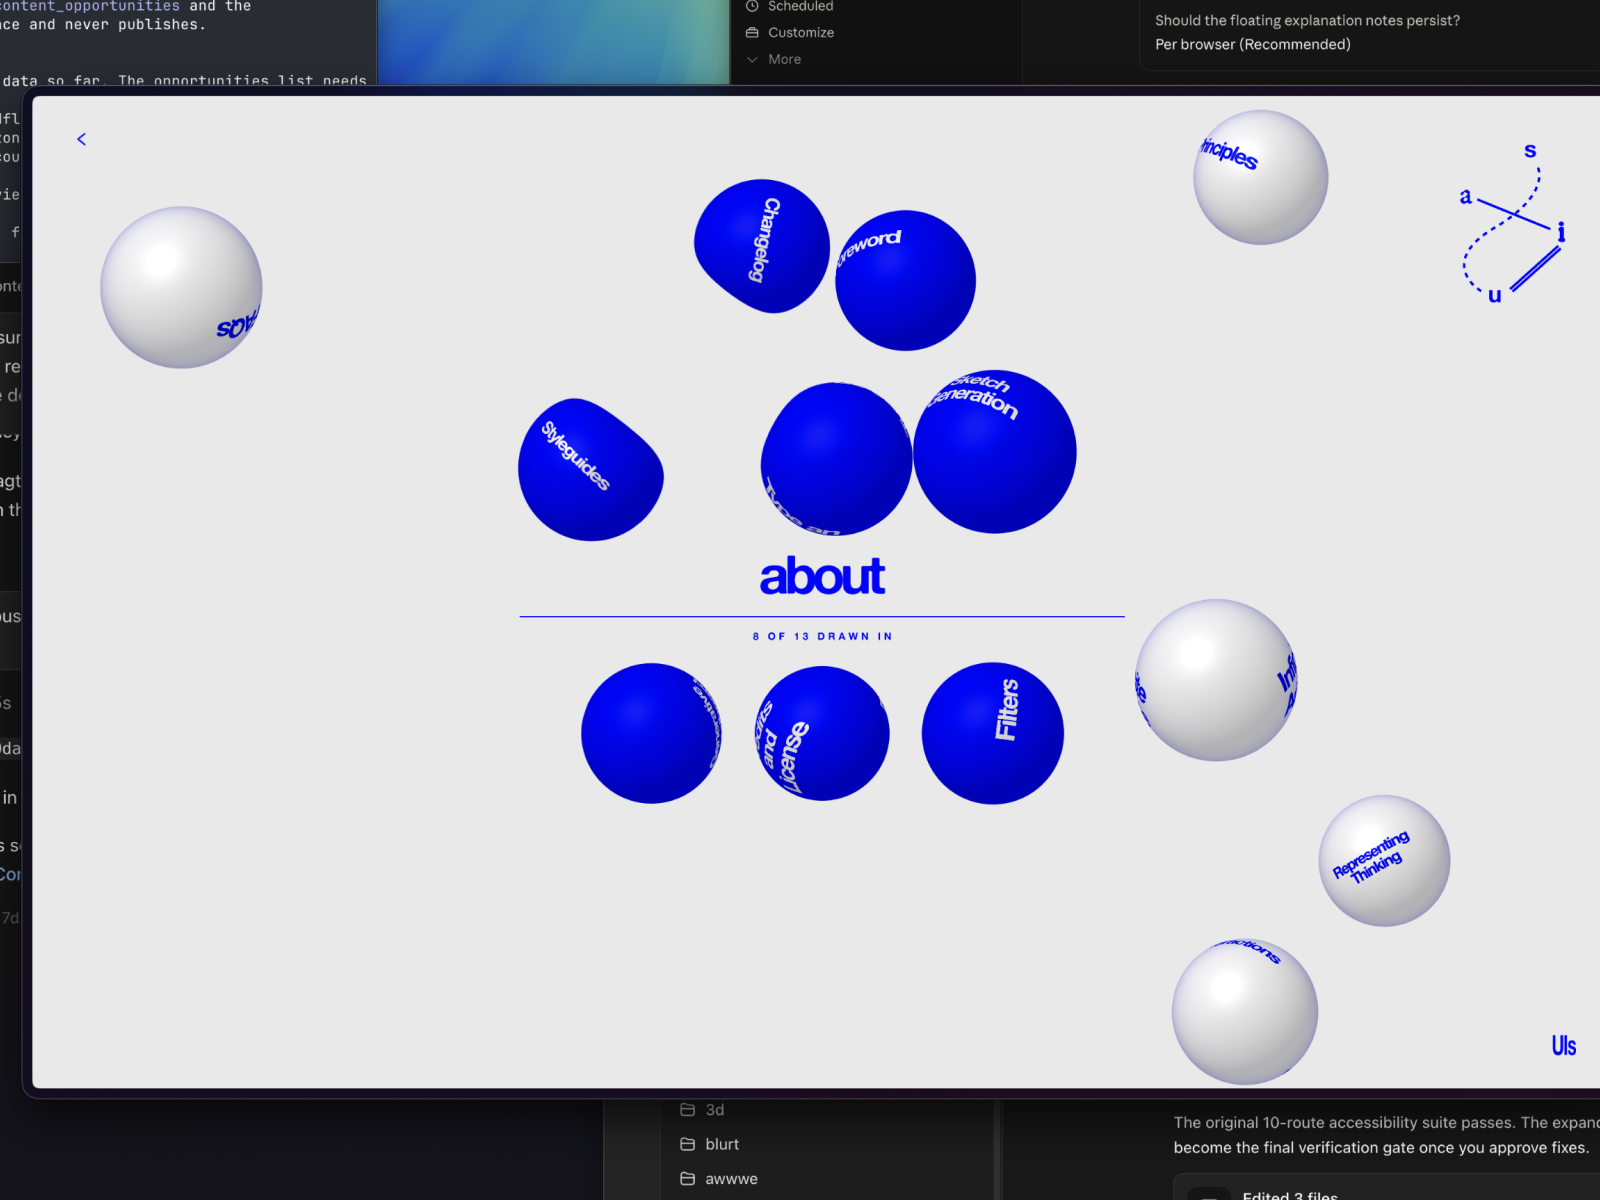Select the Filters blue ball
This screenshot has height=1200, width=1600.
tap(993, 733)
